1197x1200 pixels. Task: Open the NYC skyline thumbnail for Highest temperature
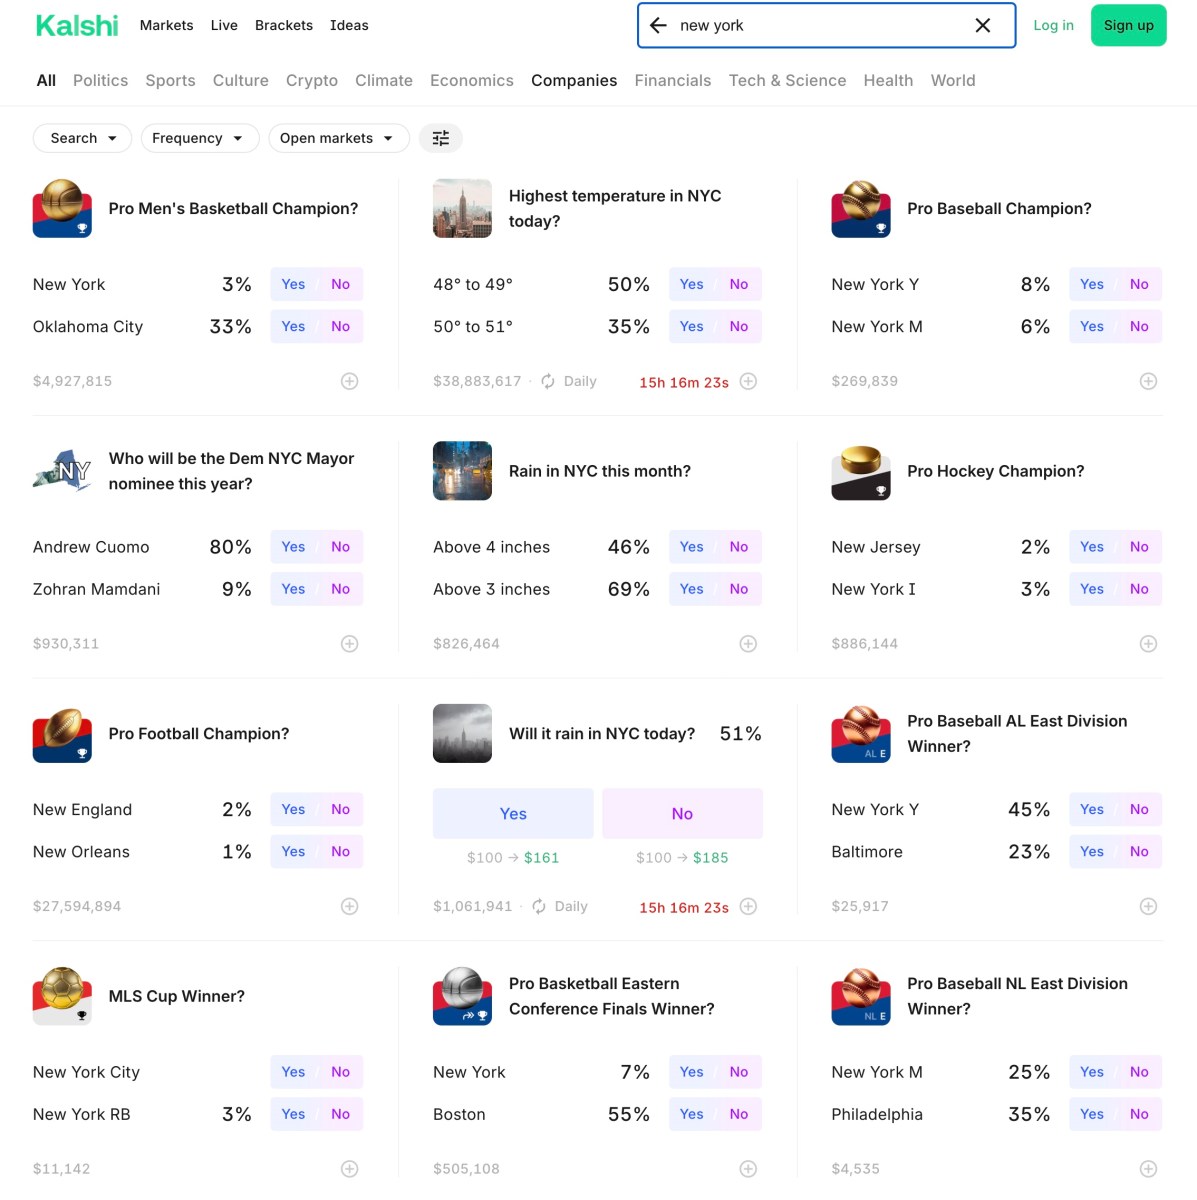pos(462,208)
